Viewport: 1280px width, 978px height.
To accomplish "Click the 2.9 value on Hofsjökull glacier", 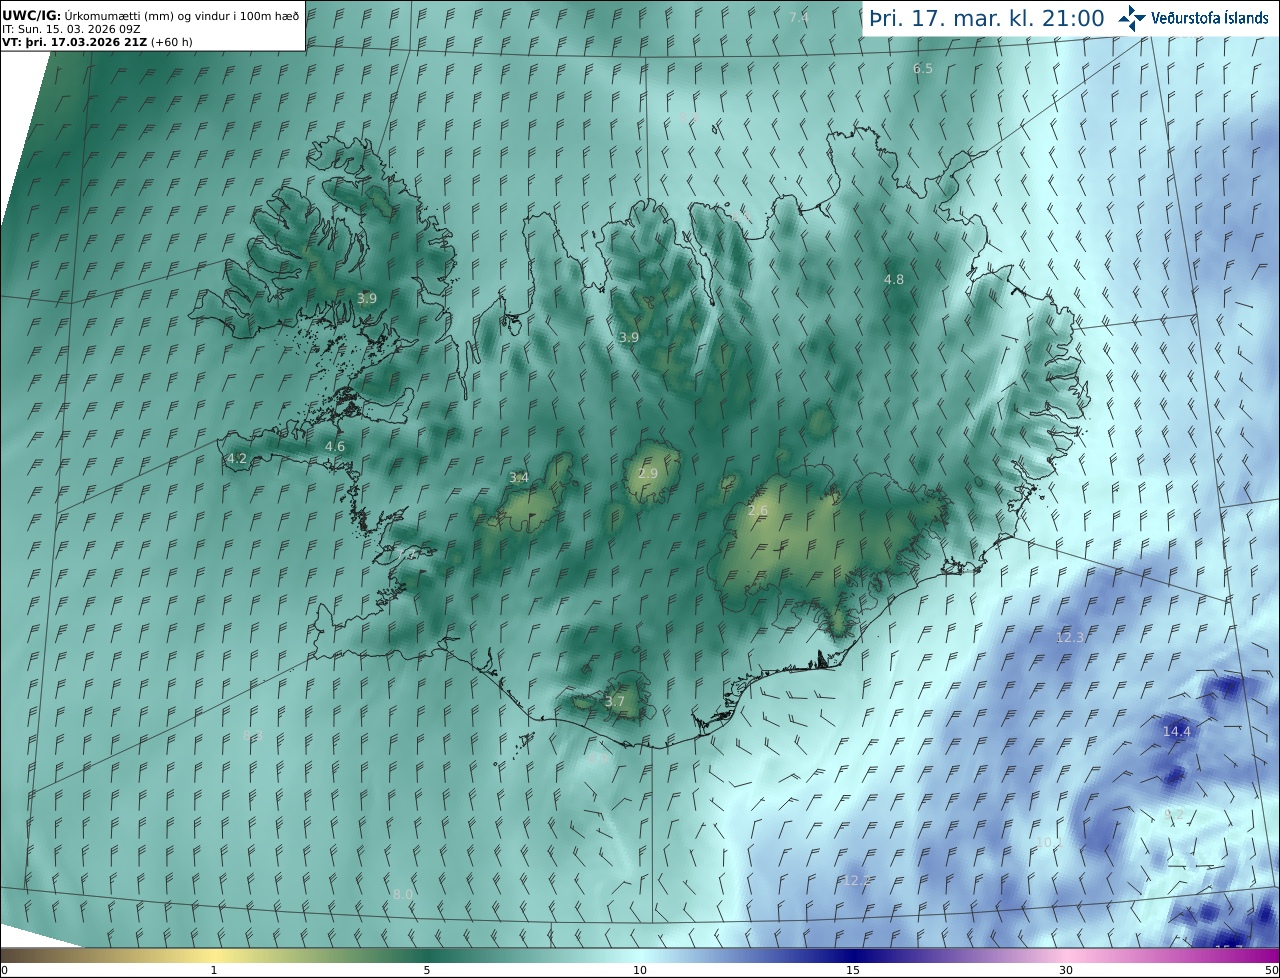I will click(648, 473).
